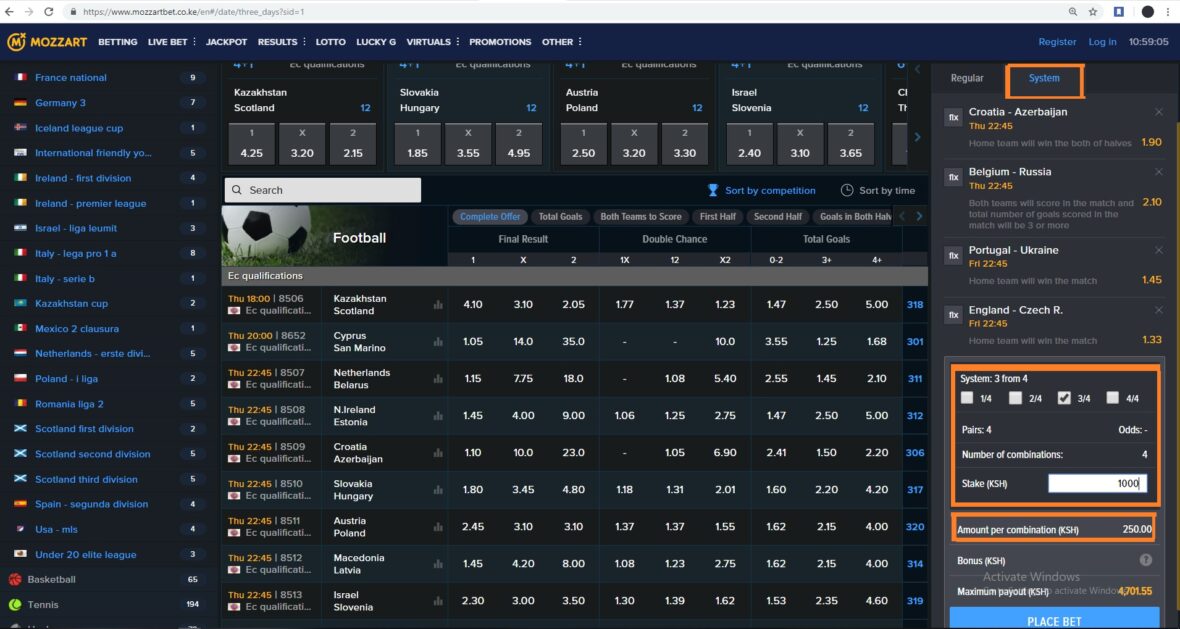Uncheck the 3/4 system checkbox

coord(1064,397)
